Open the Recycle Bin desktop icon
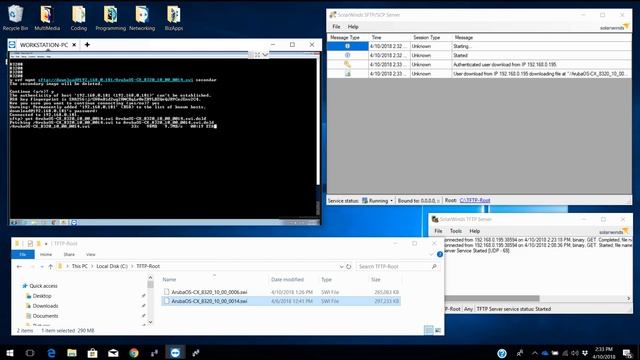Image resolution: width=640 pixels, height=360 pixels. [x=15, y=18]
